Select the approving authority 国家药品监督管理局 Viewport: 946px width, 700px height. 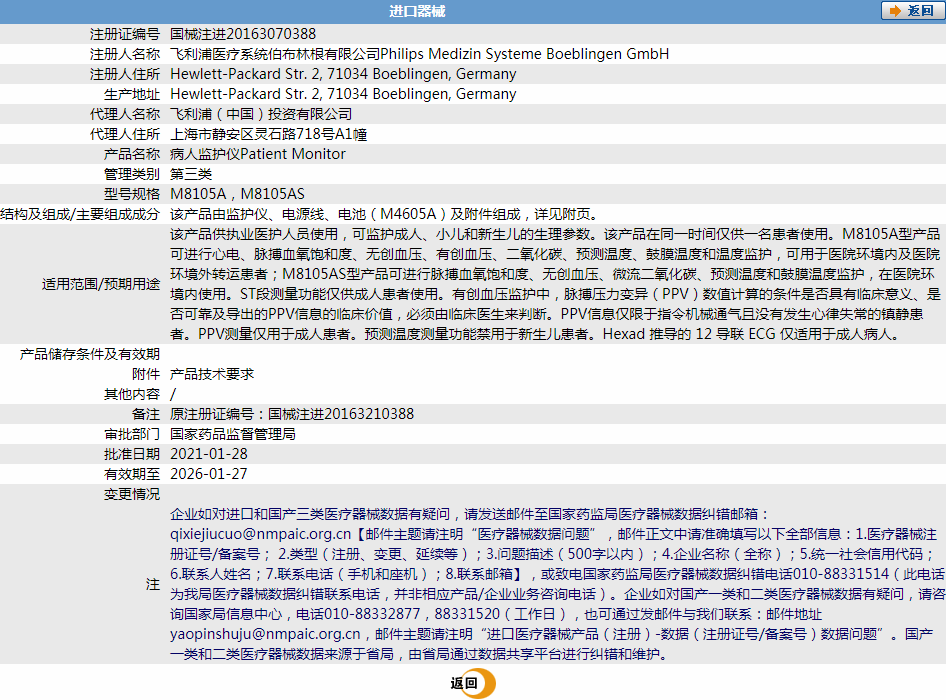233,434
